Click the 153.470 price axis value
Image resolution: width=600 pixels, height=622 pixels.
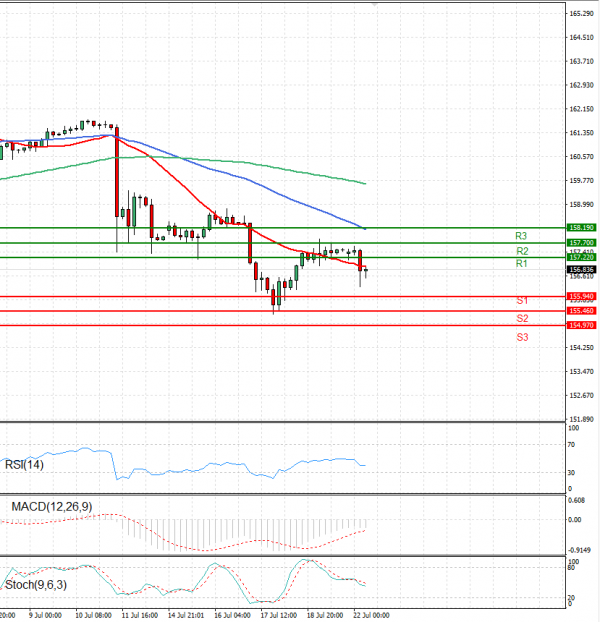[x=581, y=371]
